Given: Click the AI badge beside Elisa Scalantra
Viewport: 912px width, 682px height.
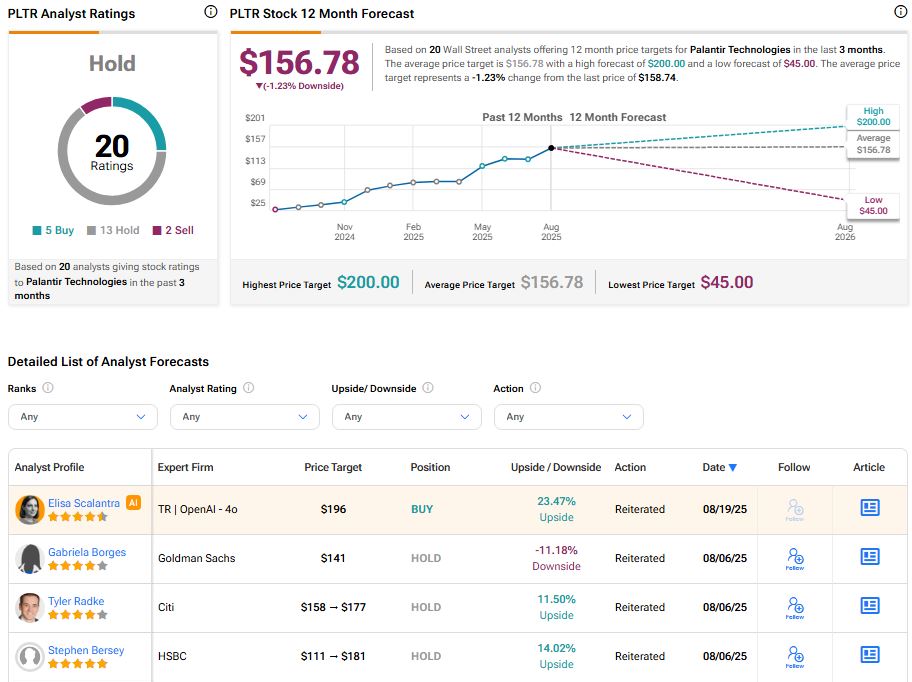Looking at the screenshot, I should tap(133, 502).
